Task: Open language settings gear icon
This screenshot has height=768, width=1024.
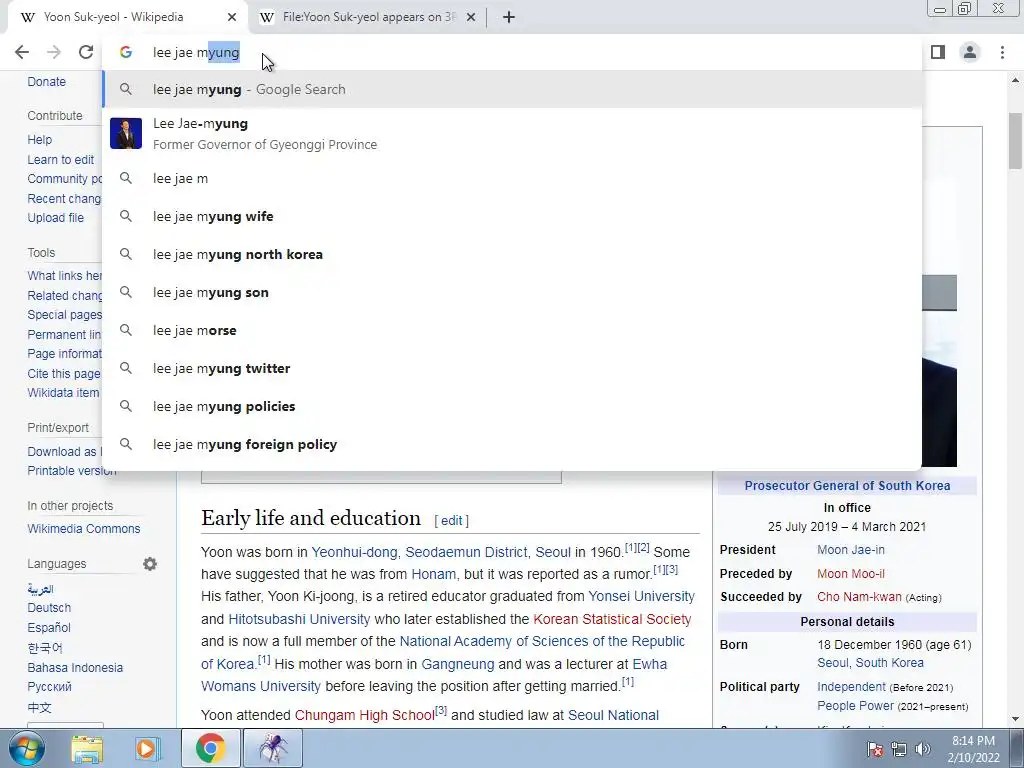Action: (x=150, y=564)
